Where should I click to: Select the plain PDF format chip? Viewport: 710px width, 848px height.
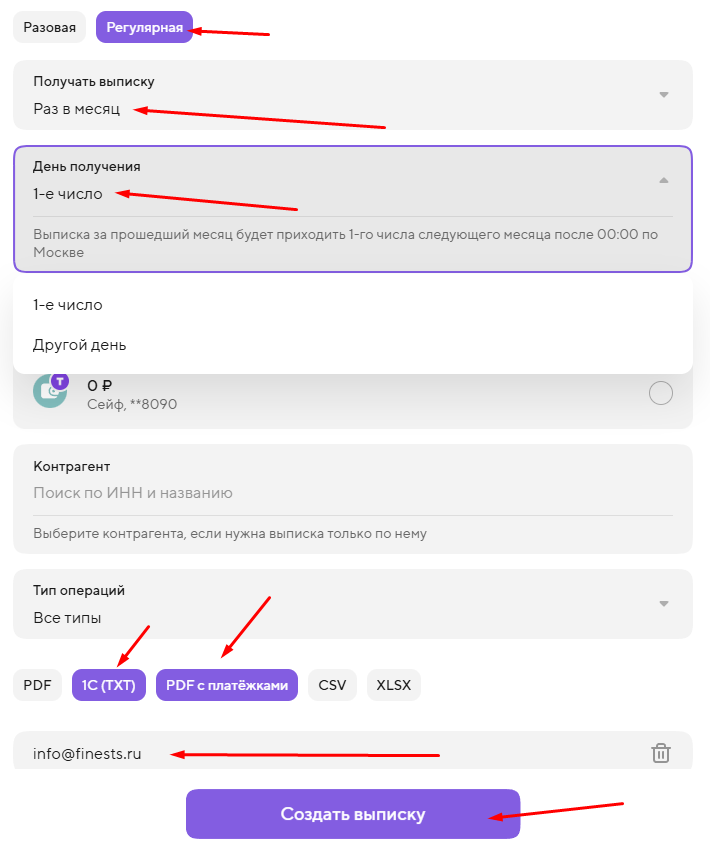[x=37, y=685]
